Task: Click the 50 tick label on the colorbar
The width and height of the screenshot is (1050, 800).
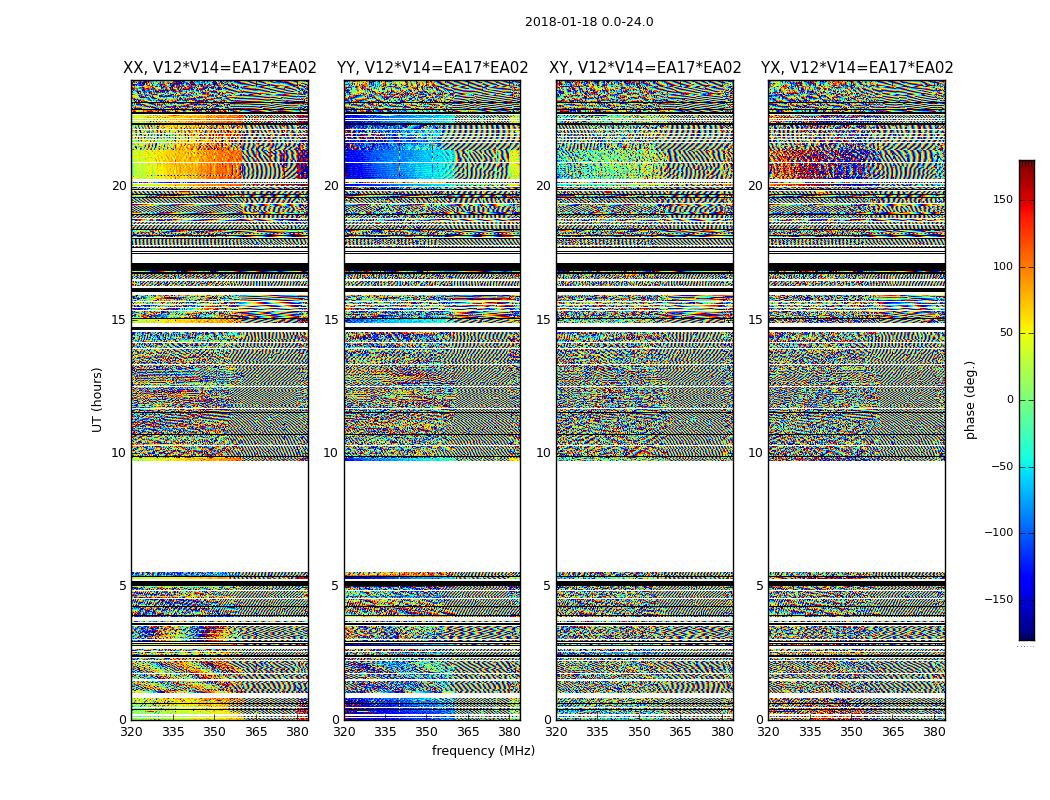Action: (x=1006, y=333)
